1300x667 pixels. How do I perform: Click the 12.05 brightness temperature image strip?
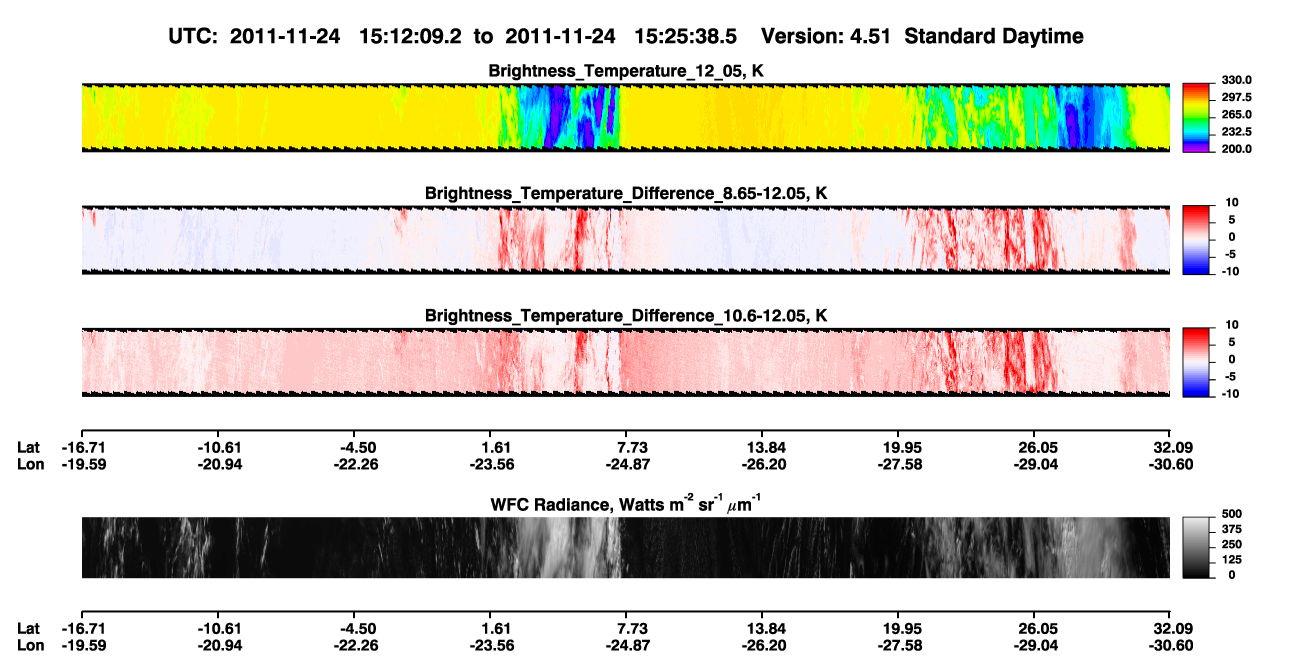[x=625, y=117]
